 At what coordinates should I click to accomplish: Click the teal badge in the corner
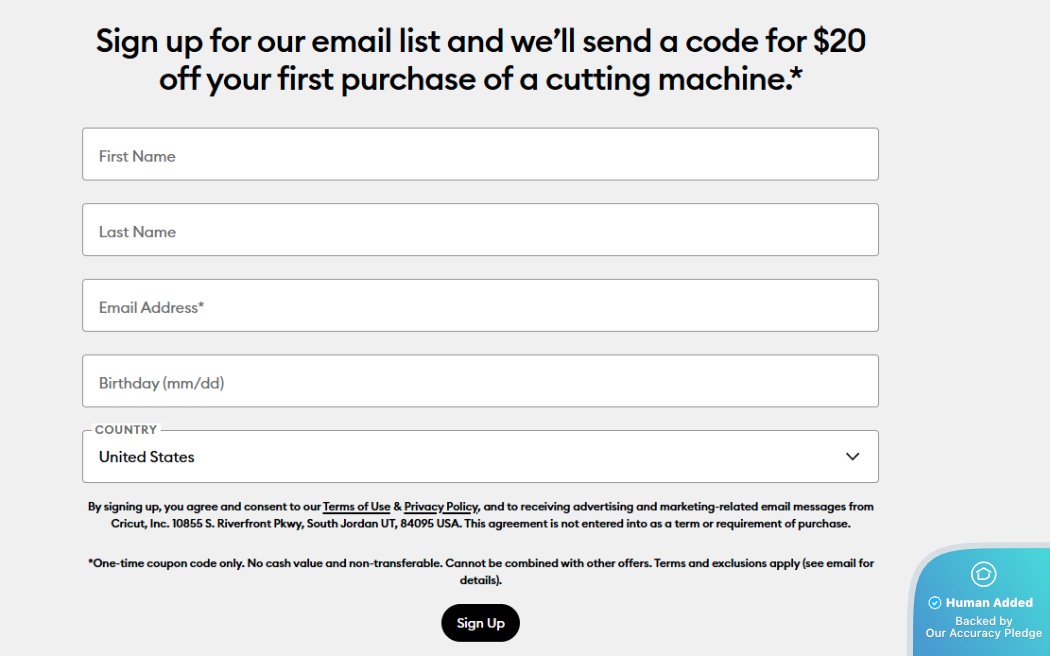pos(983,600)
